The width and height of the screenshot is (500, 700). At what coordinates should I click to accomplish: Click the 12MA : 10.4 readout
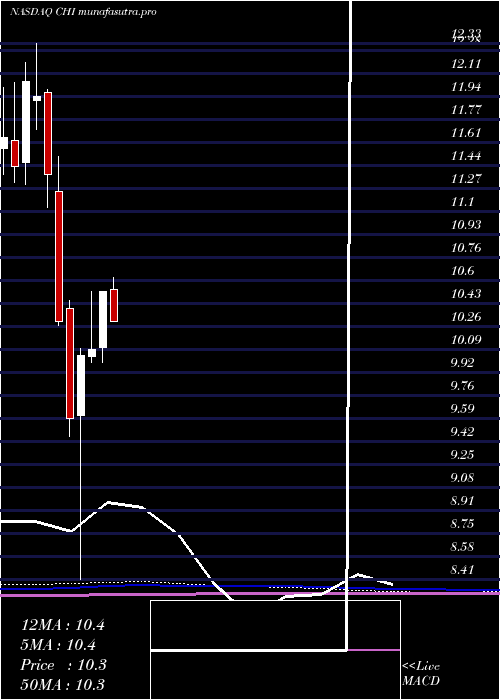pyautogui.click(x=63, y=625)
